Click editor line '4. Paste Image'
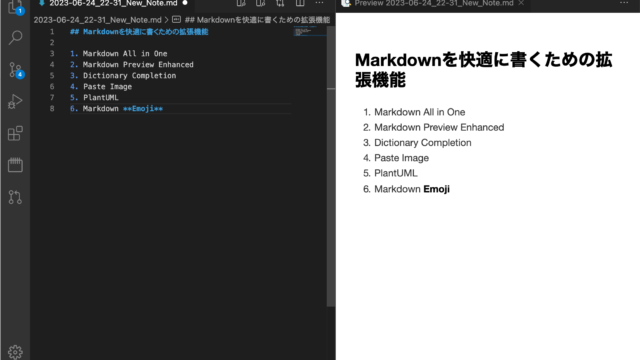640x360 pixels. coord(101,87)
